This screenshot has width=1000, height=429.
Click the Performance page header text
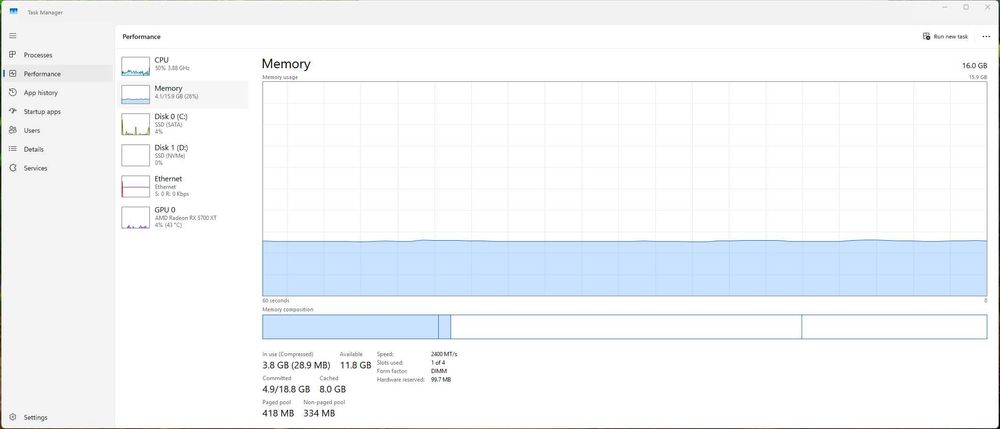tap(142, 36)
